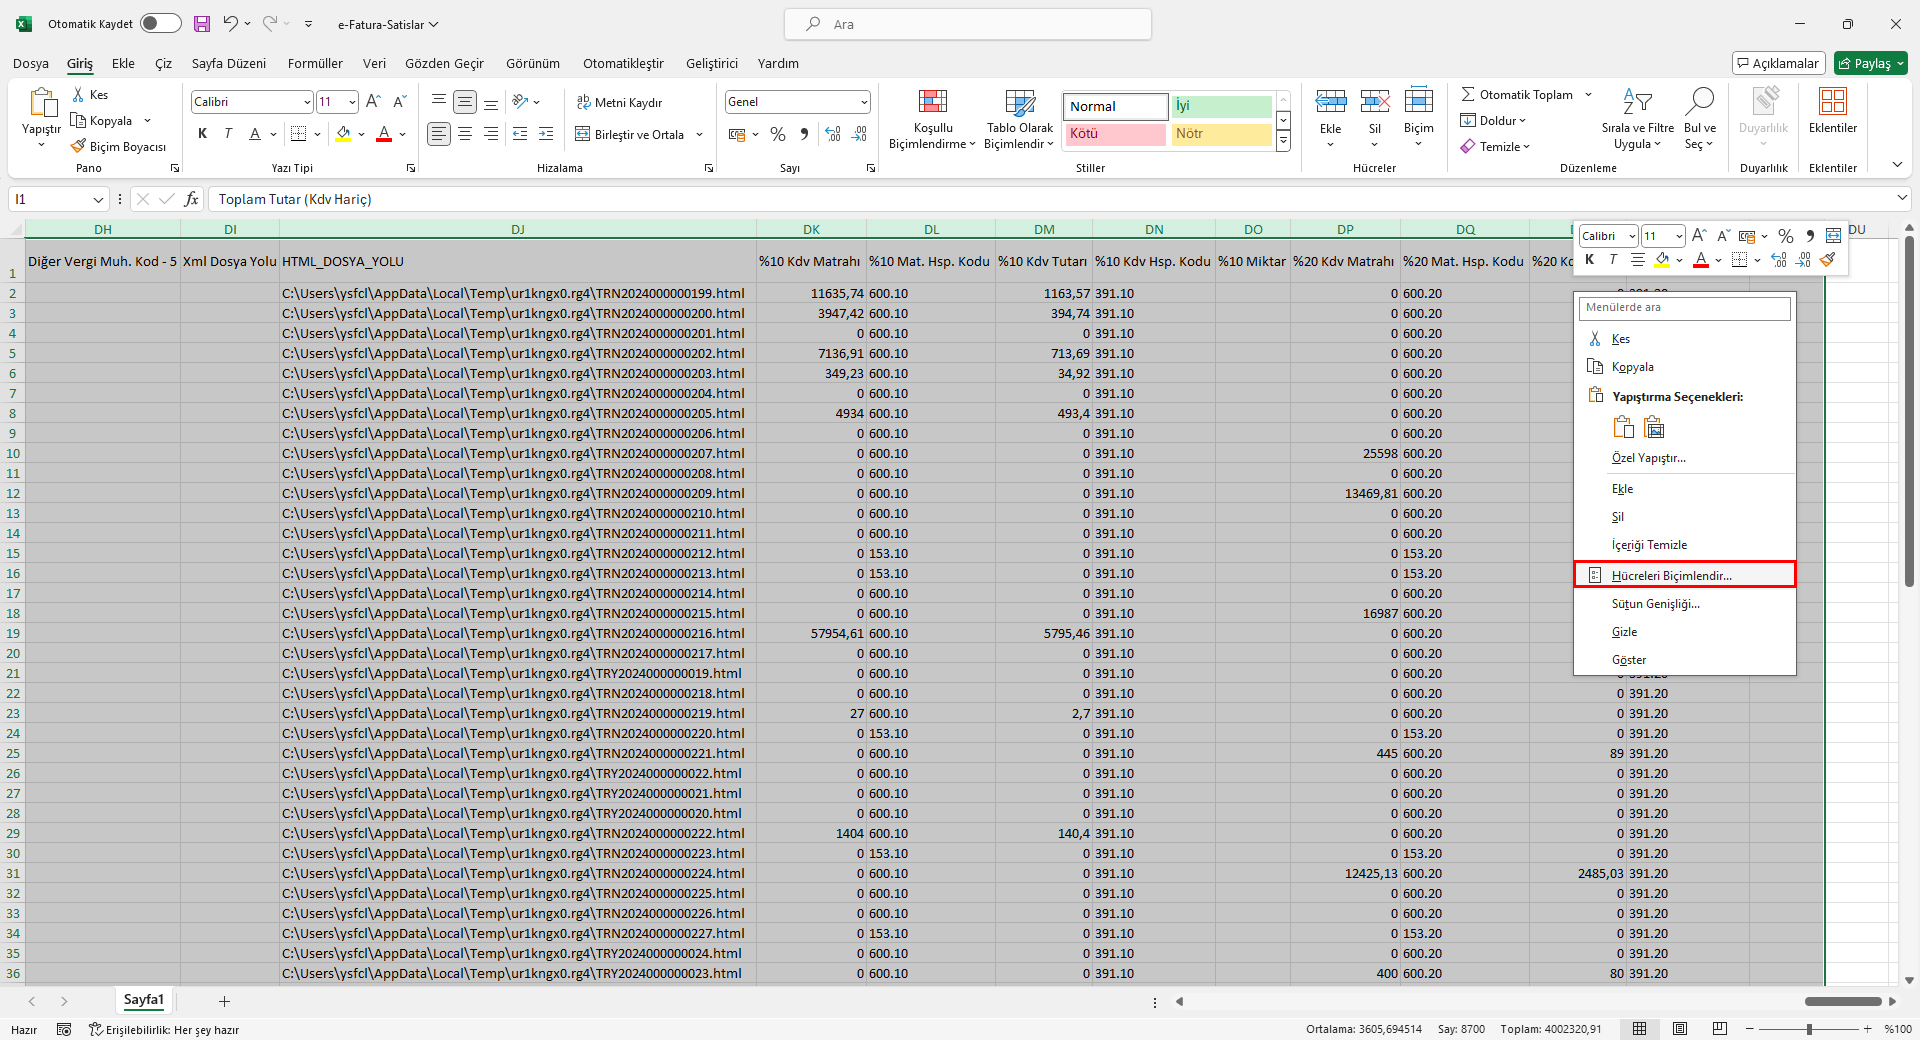Click the percent style icon in ribbon

[x=778, y=134]
